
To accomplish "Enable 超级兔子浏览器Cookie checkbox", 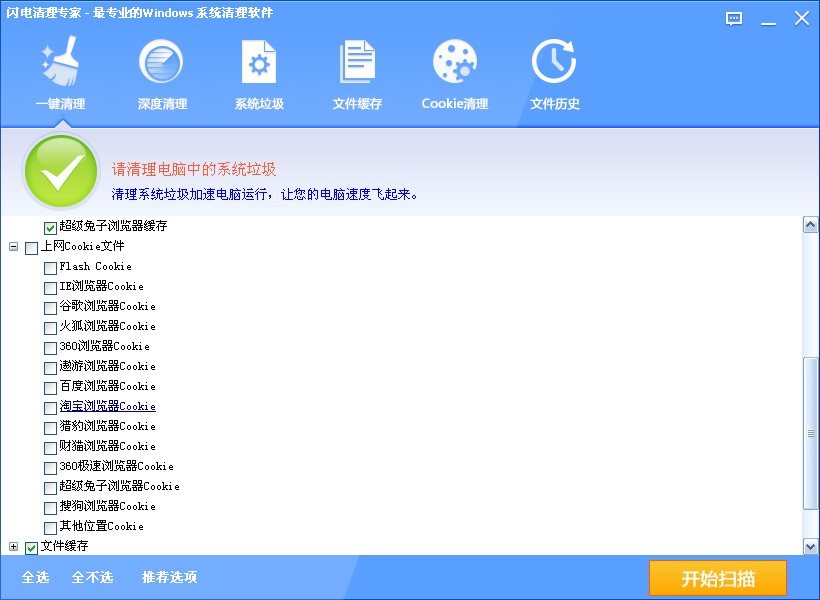I will click(x=50, y=488).
